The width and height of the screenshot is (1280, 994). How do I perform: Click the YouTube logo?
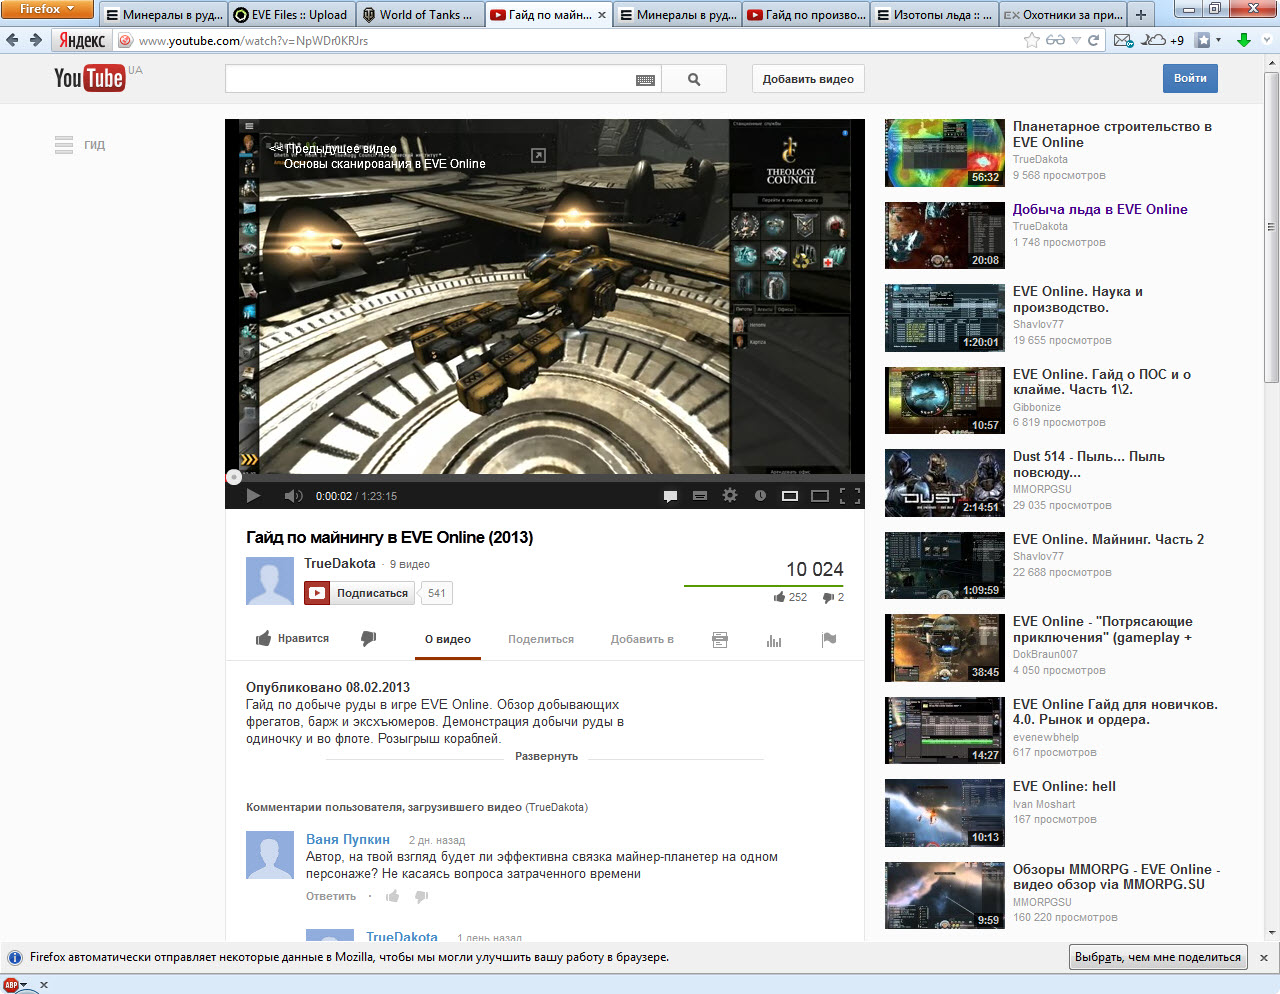pos(90,78)
